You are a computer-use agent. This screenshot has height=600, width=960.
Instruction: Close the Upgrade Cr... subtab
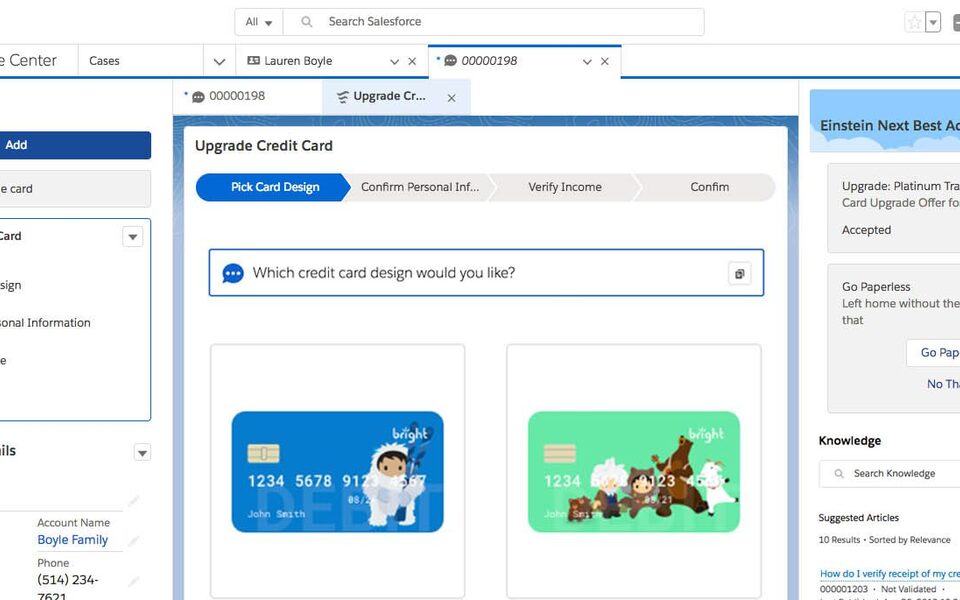click(x=451, y=98)
